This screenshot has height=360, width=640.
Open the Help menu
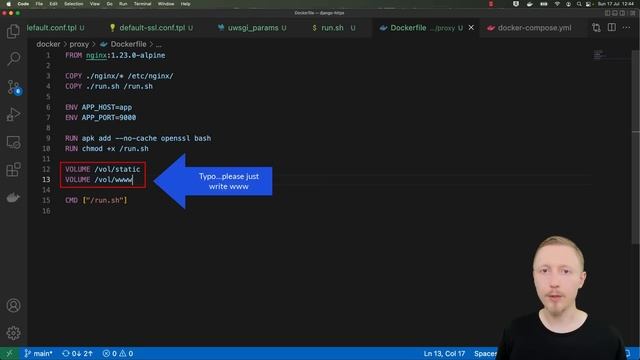point(185,4)
